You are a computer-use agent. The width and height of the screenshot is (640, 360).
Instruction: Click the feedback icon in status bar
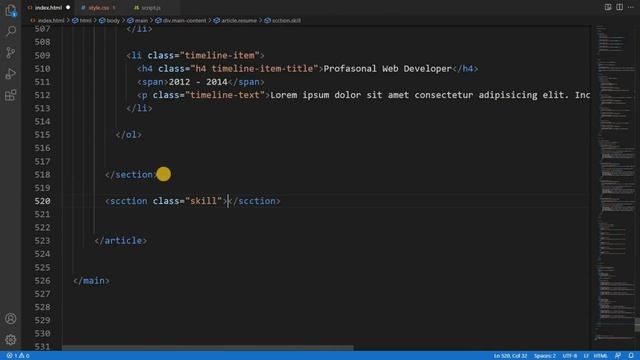[618, 356]
